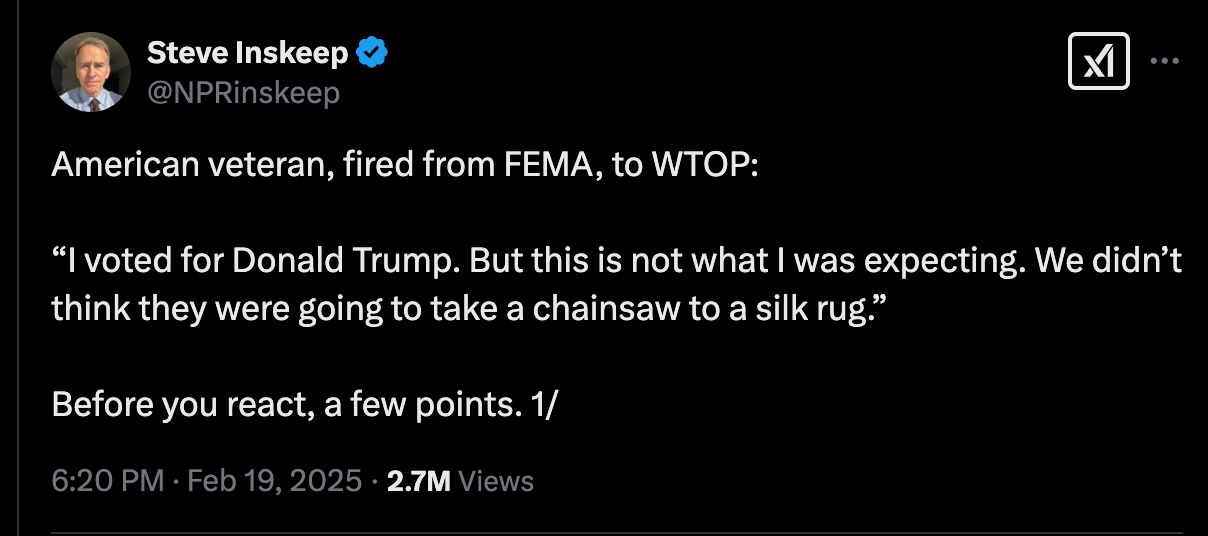The width and height of the screenshot is (1208, 536).
Task: Click the blue verified checkmark badge
Action: (373, 53)
